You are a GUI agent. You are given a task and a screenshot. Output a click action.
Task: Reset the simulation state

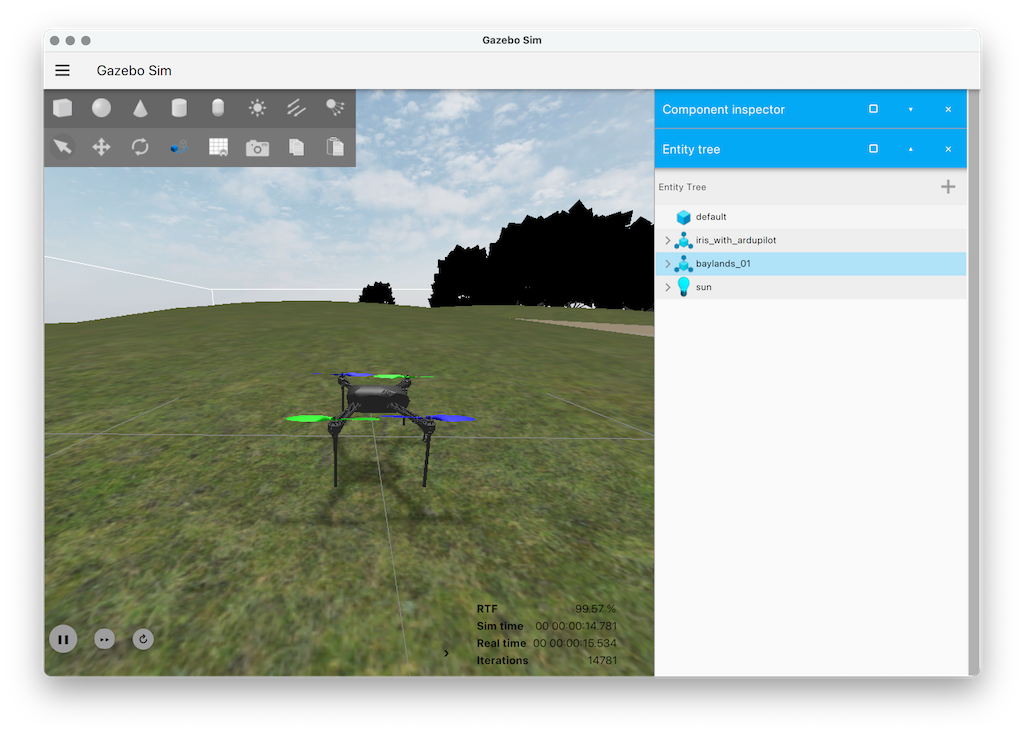(142, 638)
